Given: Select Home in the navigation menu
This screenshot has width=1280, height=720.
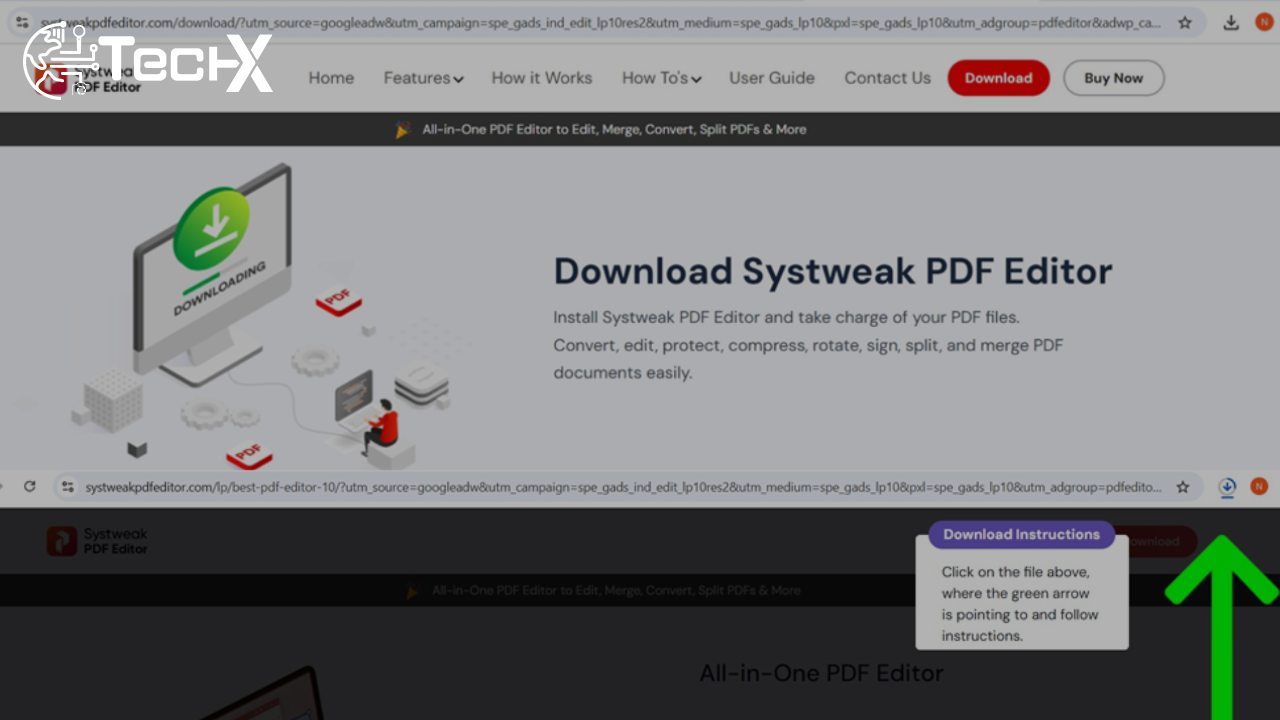Looking at the screenshot, I should pyautogui.click(x=331, y=78).
